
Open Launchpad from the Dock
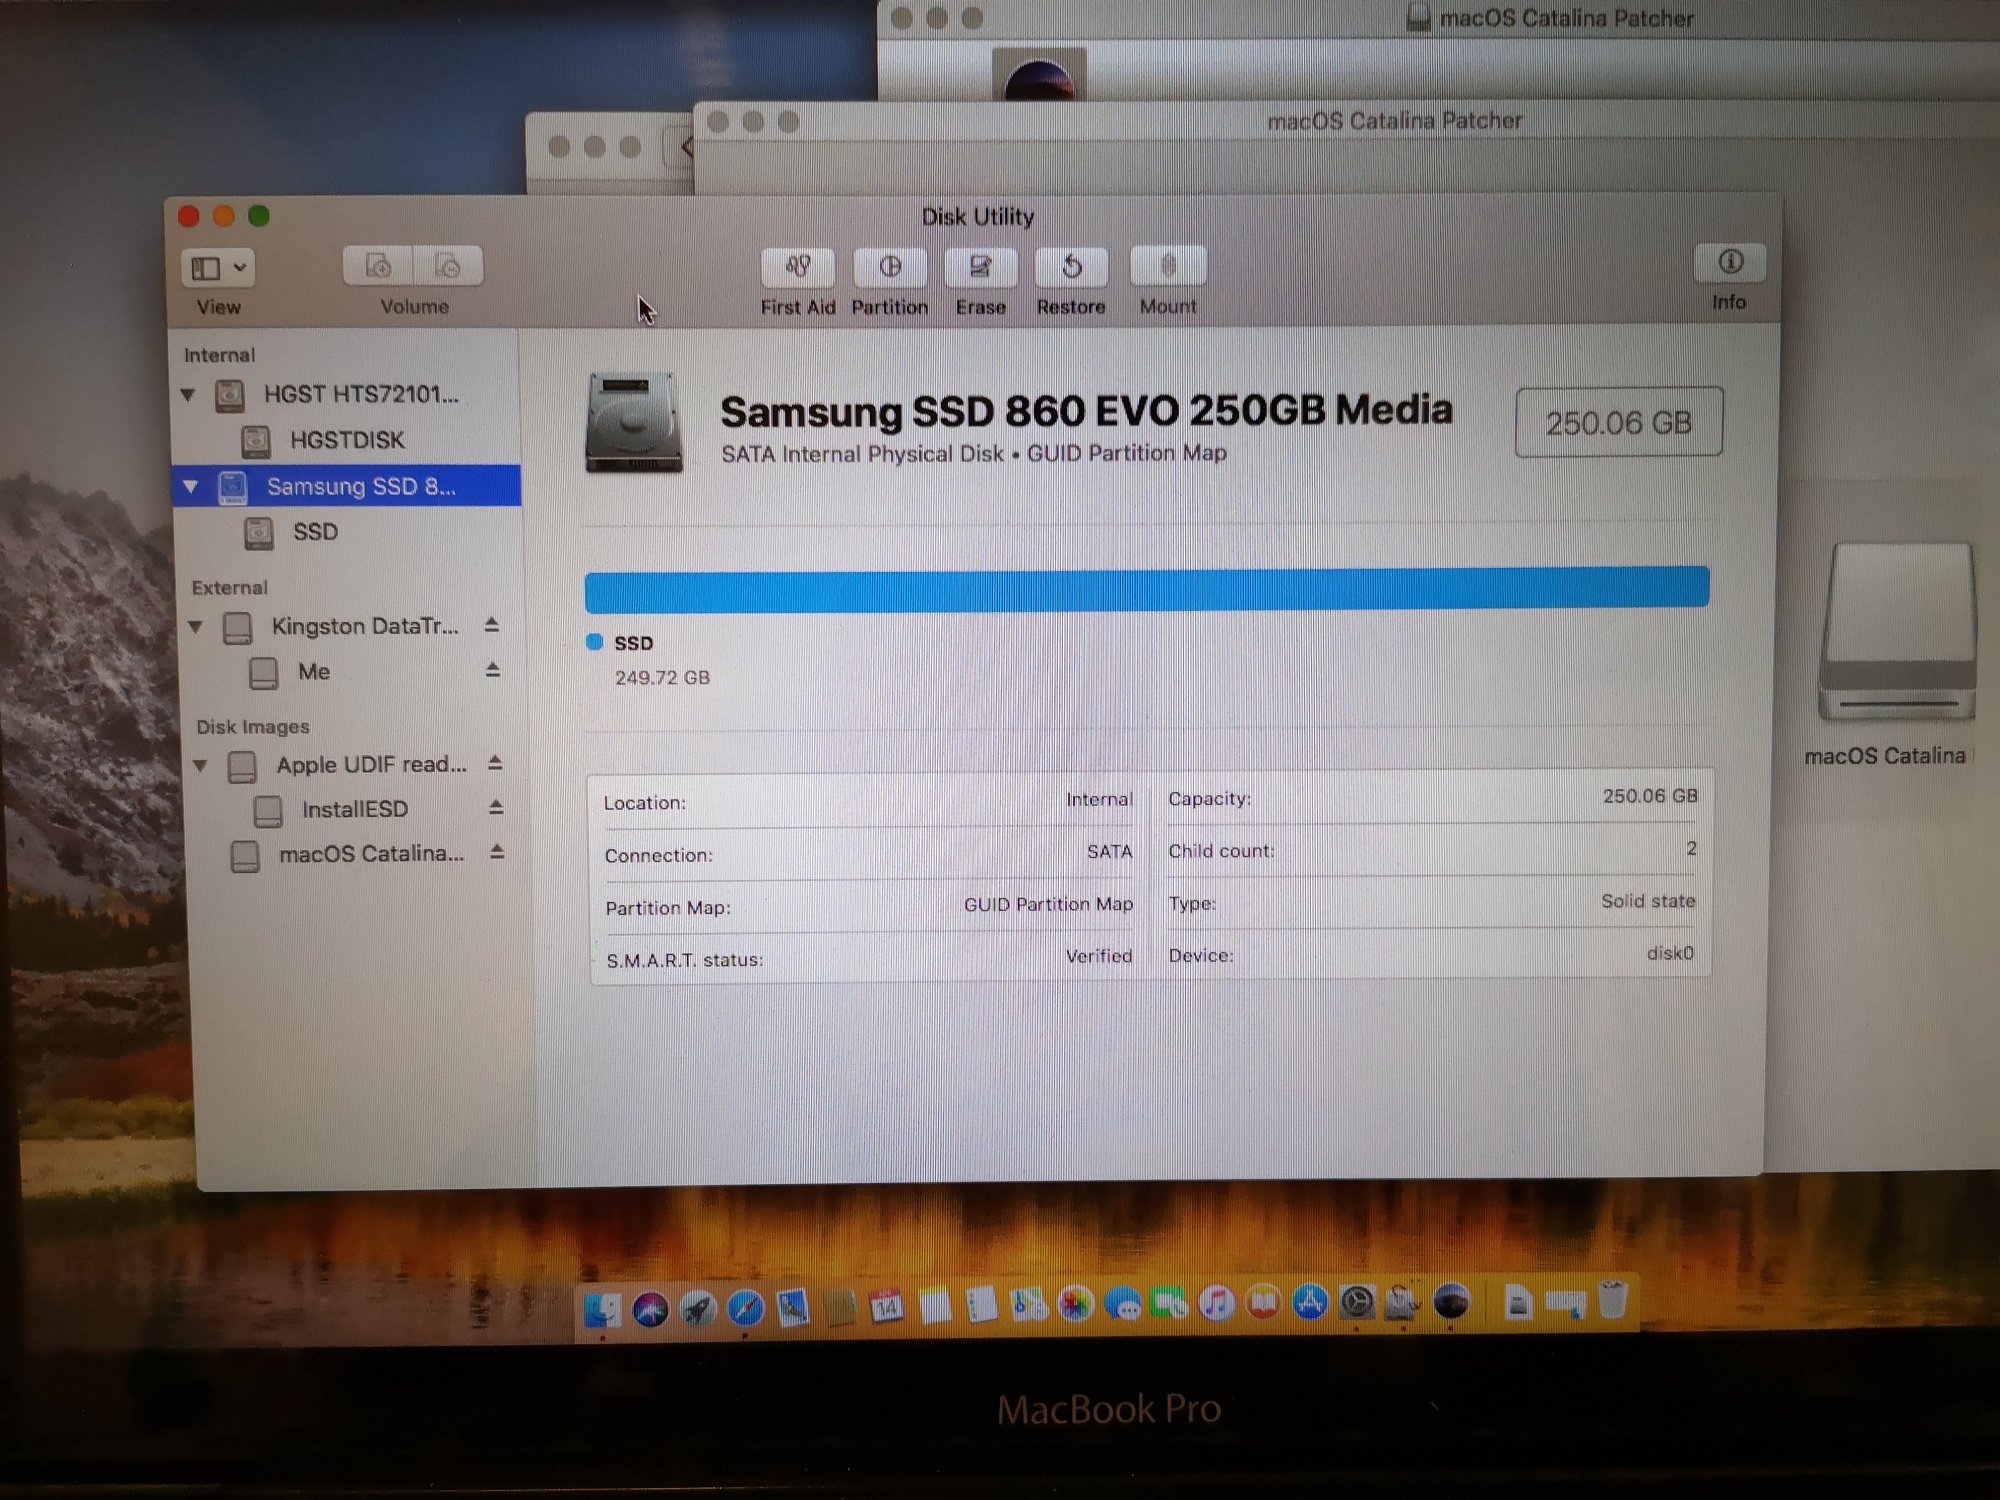[698, 1307]
